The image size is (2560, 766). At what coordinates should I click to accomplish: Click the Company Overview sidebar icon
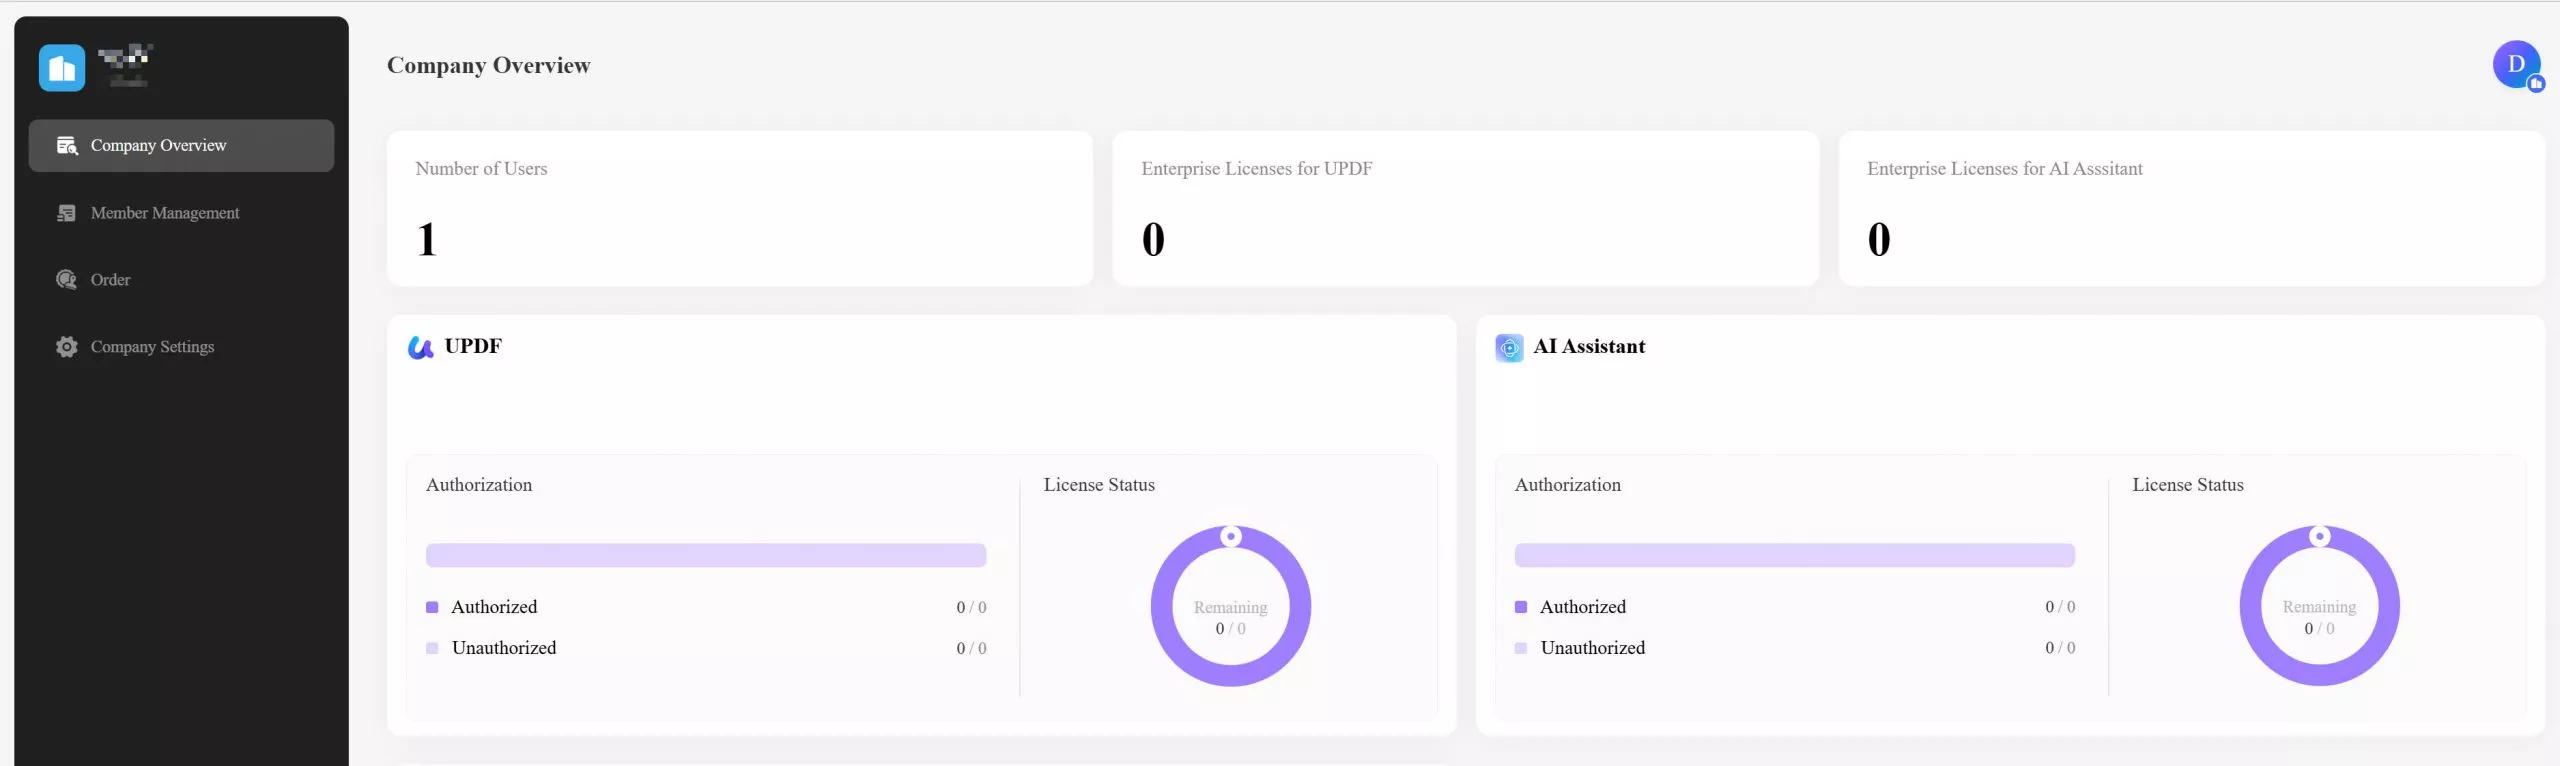[67, 146]
